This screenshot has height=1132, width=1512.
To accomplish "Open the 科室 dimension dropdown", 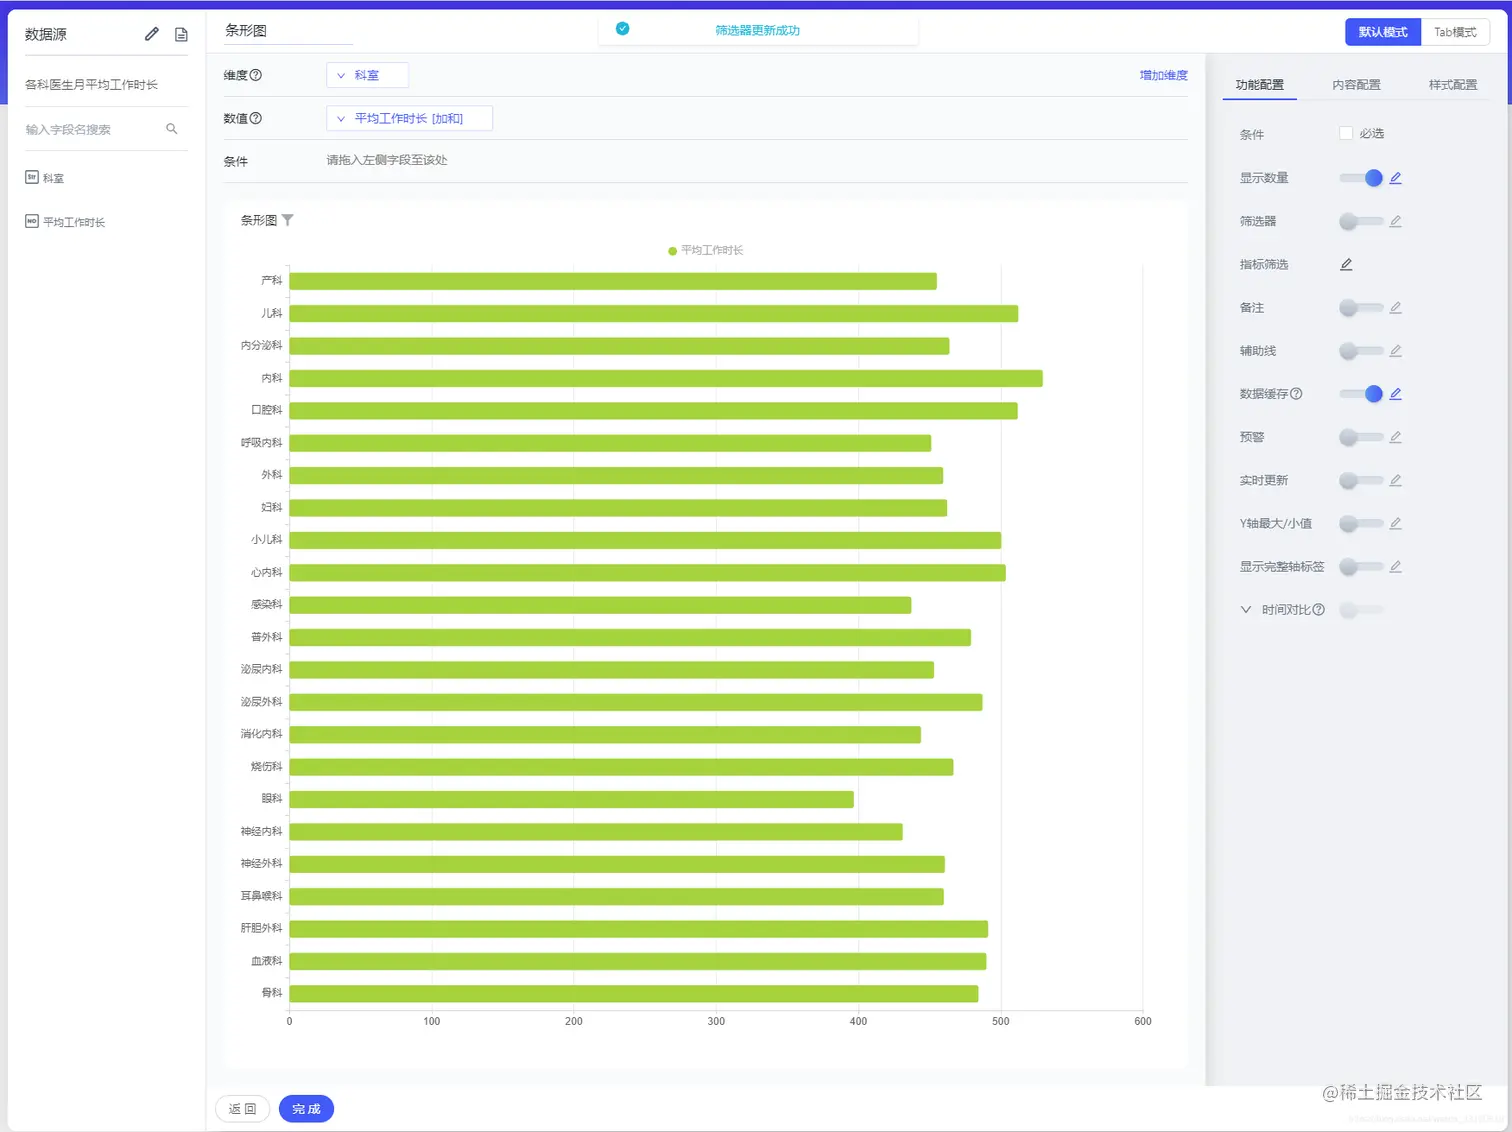I will pos(367,75).
